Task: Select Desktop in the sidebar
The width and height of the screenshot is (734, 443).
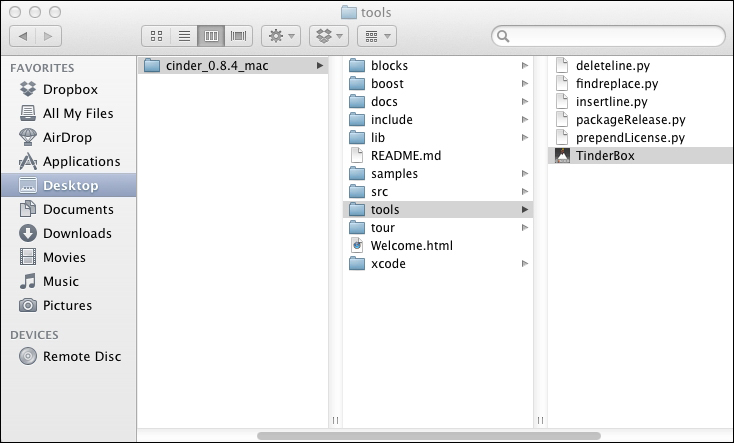Action: coord(68,185)
